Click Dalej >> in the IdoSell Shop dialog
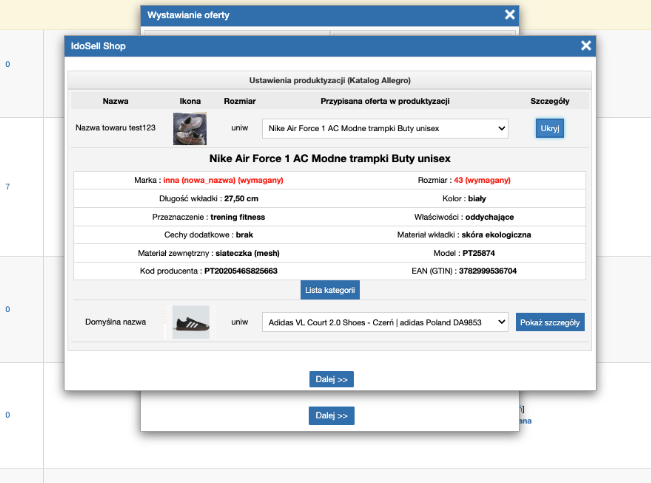 [x=331, y=379]
